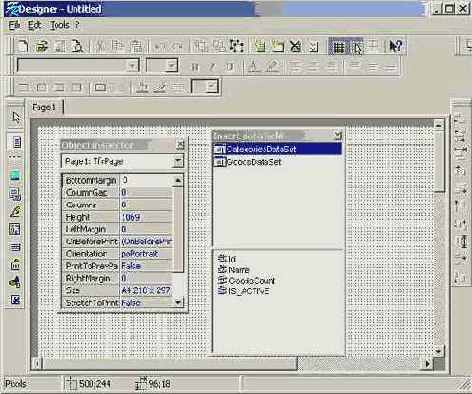Select the subreport object tool
472x394 pixels.
click(15, 194)
